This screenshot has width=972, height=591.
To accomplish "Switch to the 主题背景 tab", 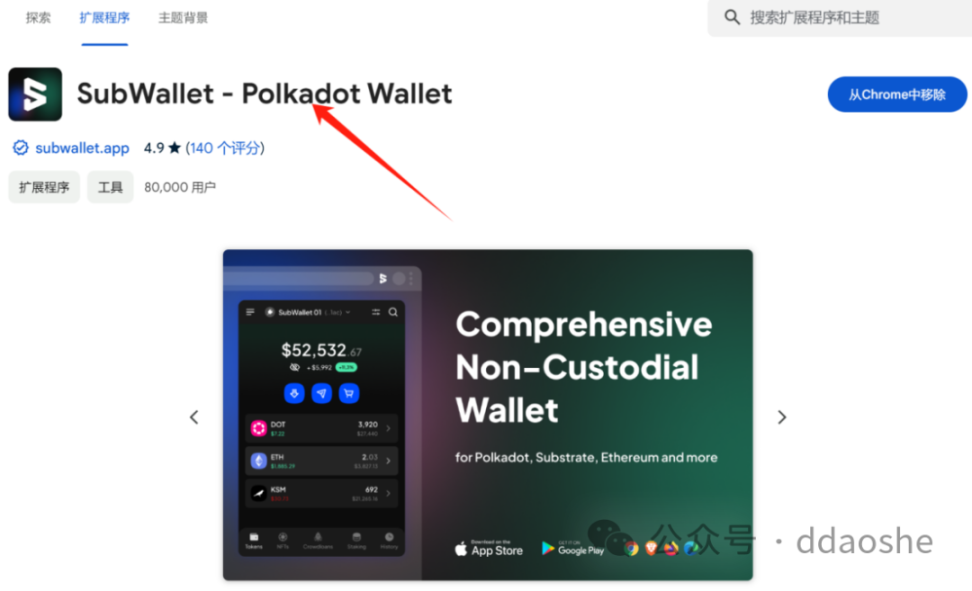I will click(183, 18).
